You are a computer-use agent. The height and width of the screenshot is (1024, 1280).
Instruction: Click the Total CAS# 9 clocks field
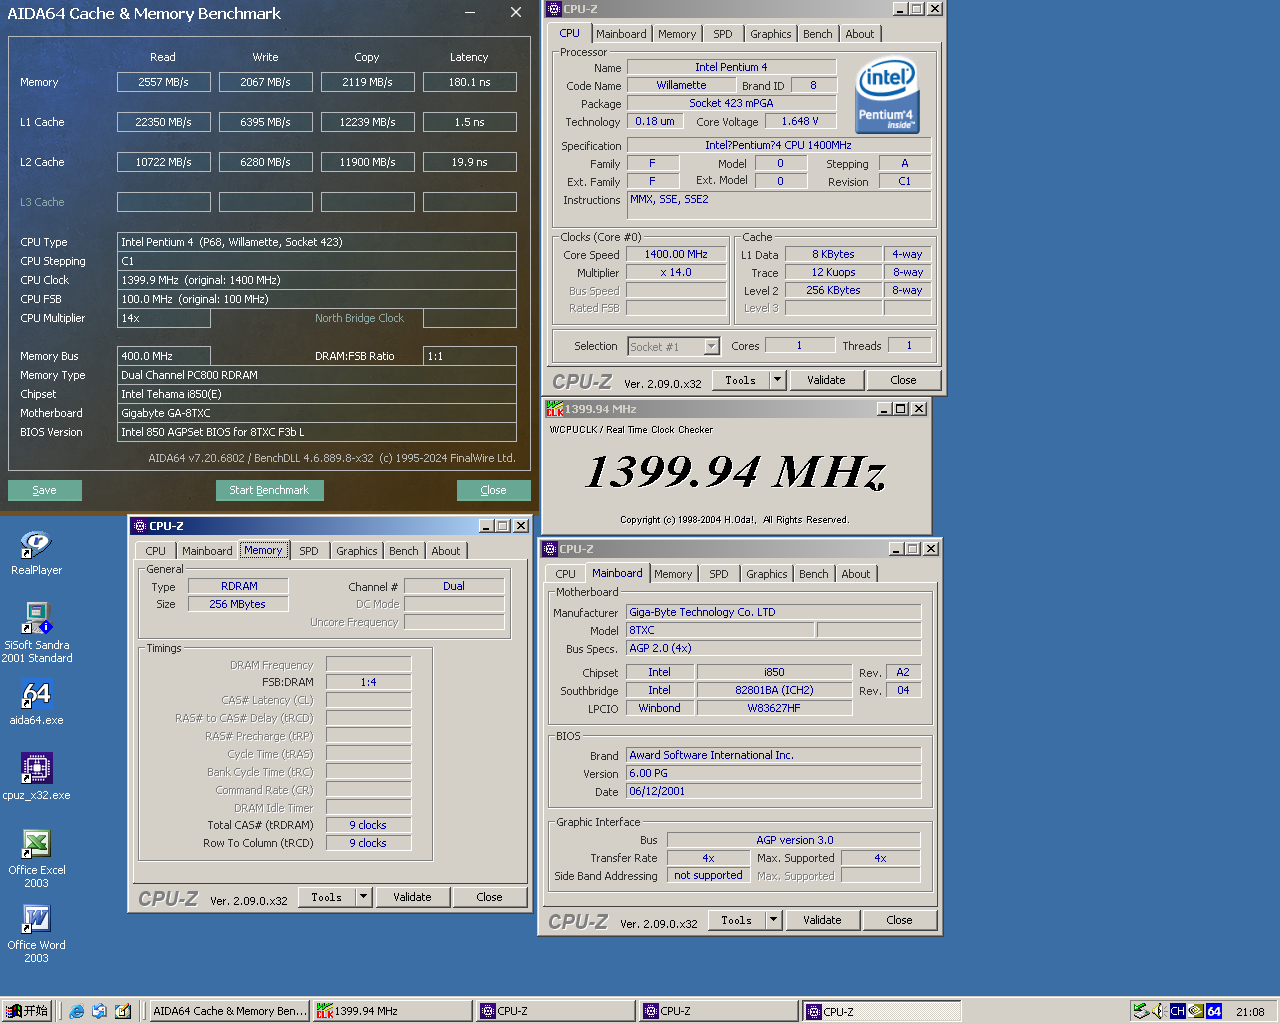pyautogui.click(x=368, y=825)
